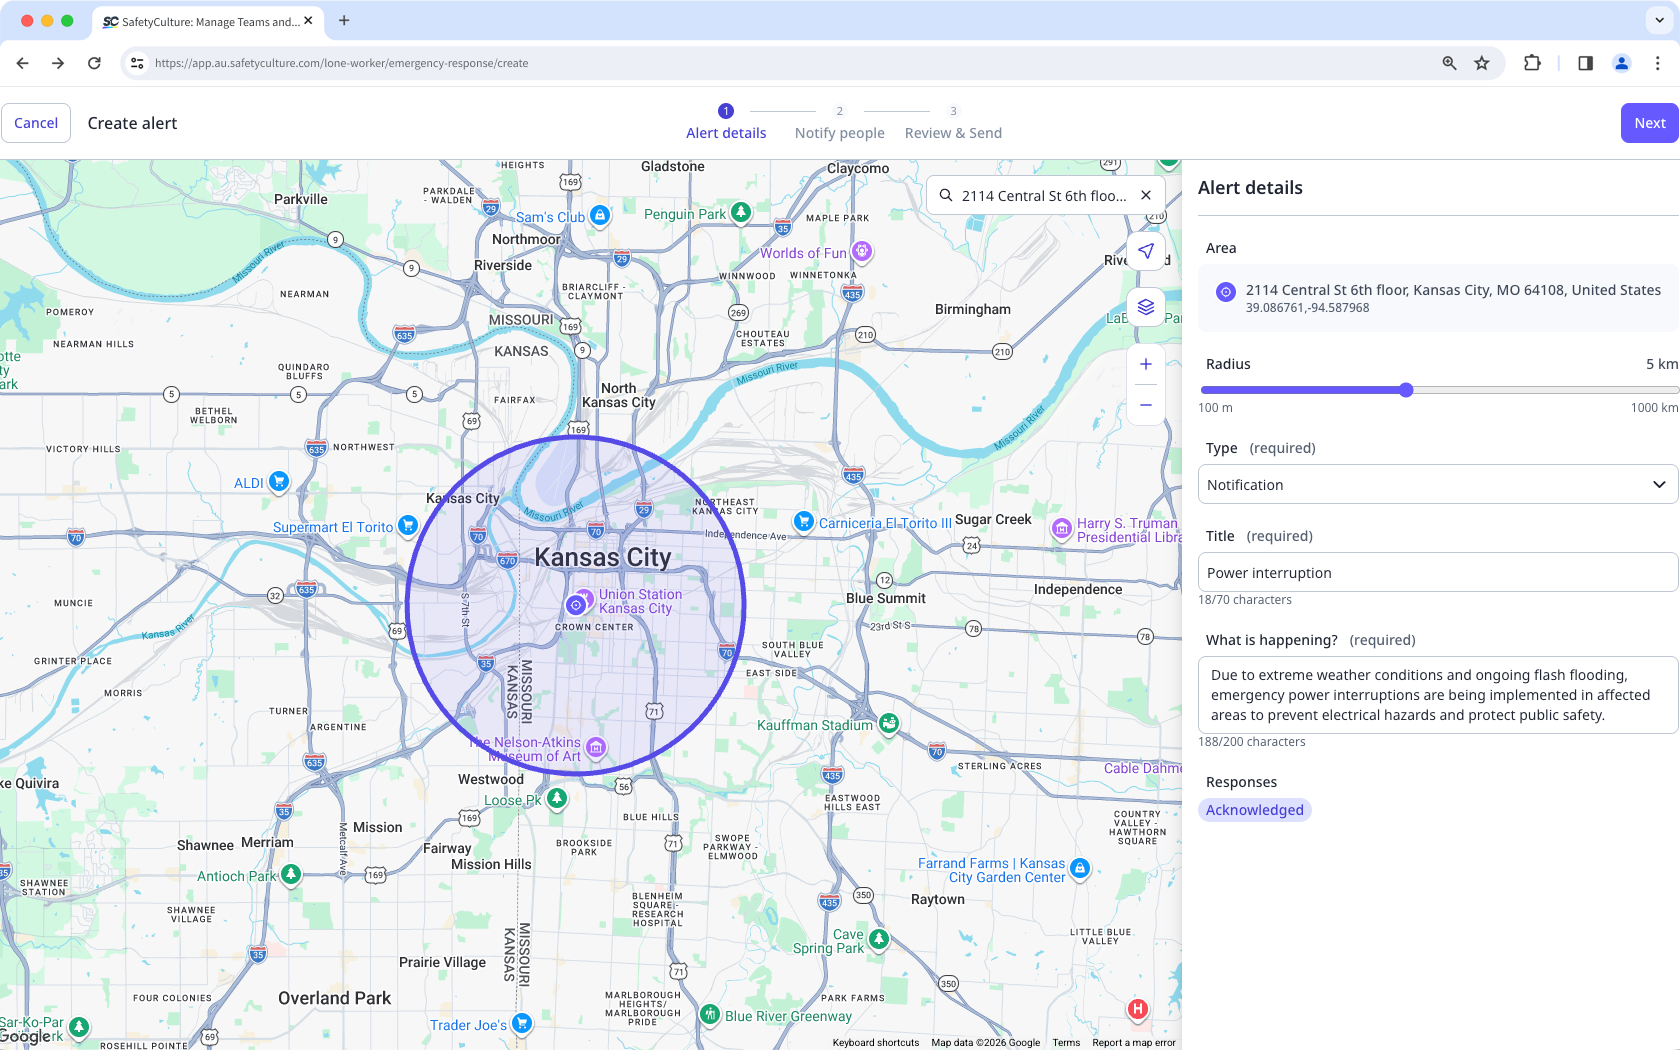Go to the Review & Send step
The width and height of the screenshot is (1680, 1050).
pyautogui.click(x=953, y=123)
